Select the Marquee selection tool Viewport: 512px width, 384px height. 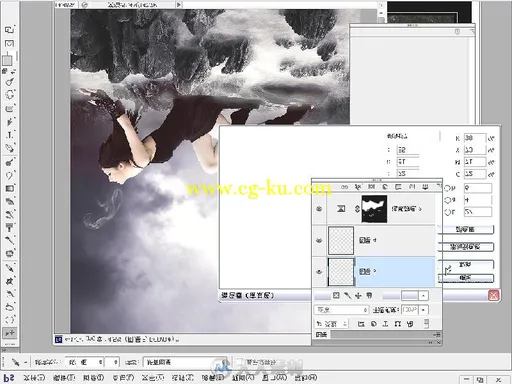9,320
